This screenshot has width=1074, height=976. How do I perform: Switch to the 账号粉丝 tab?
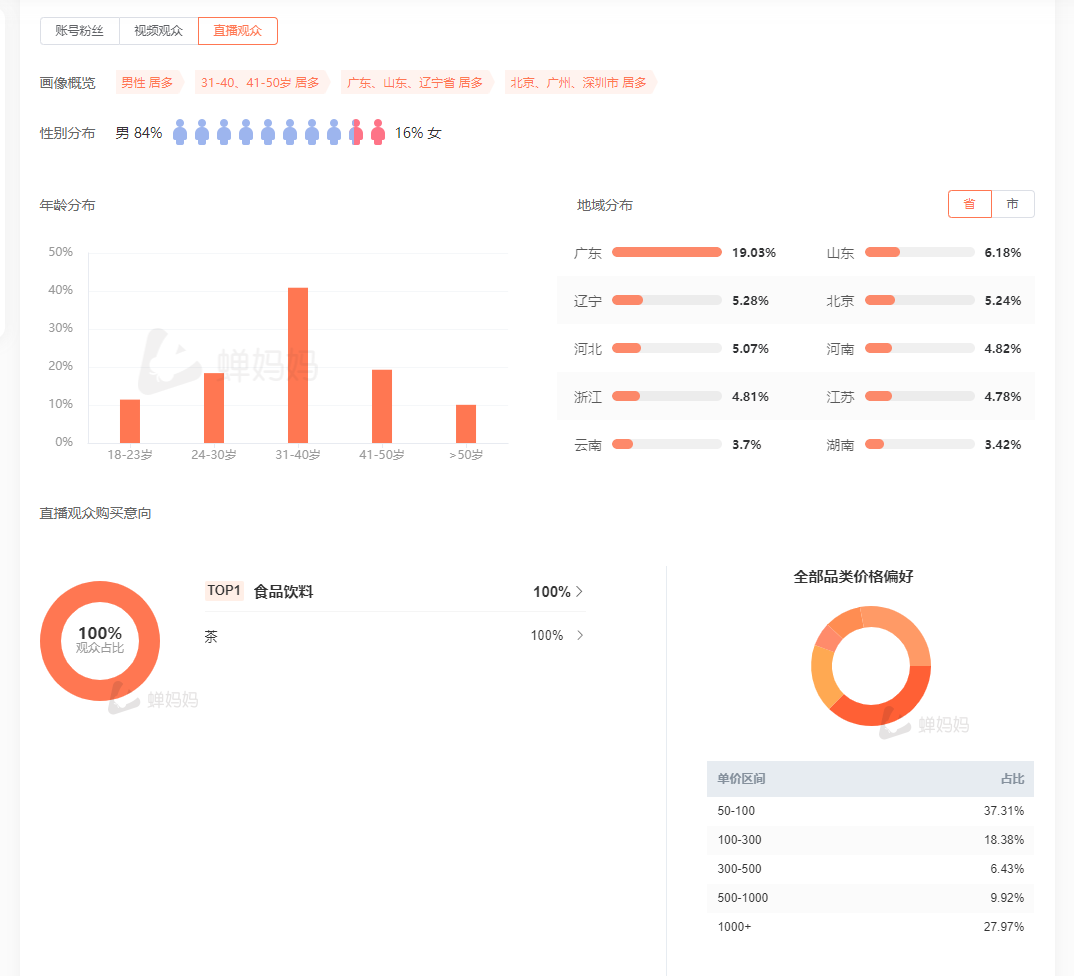[80, 31]
